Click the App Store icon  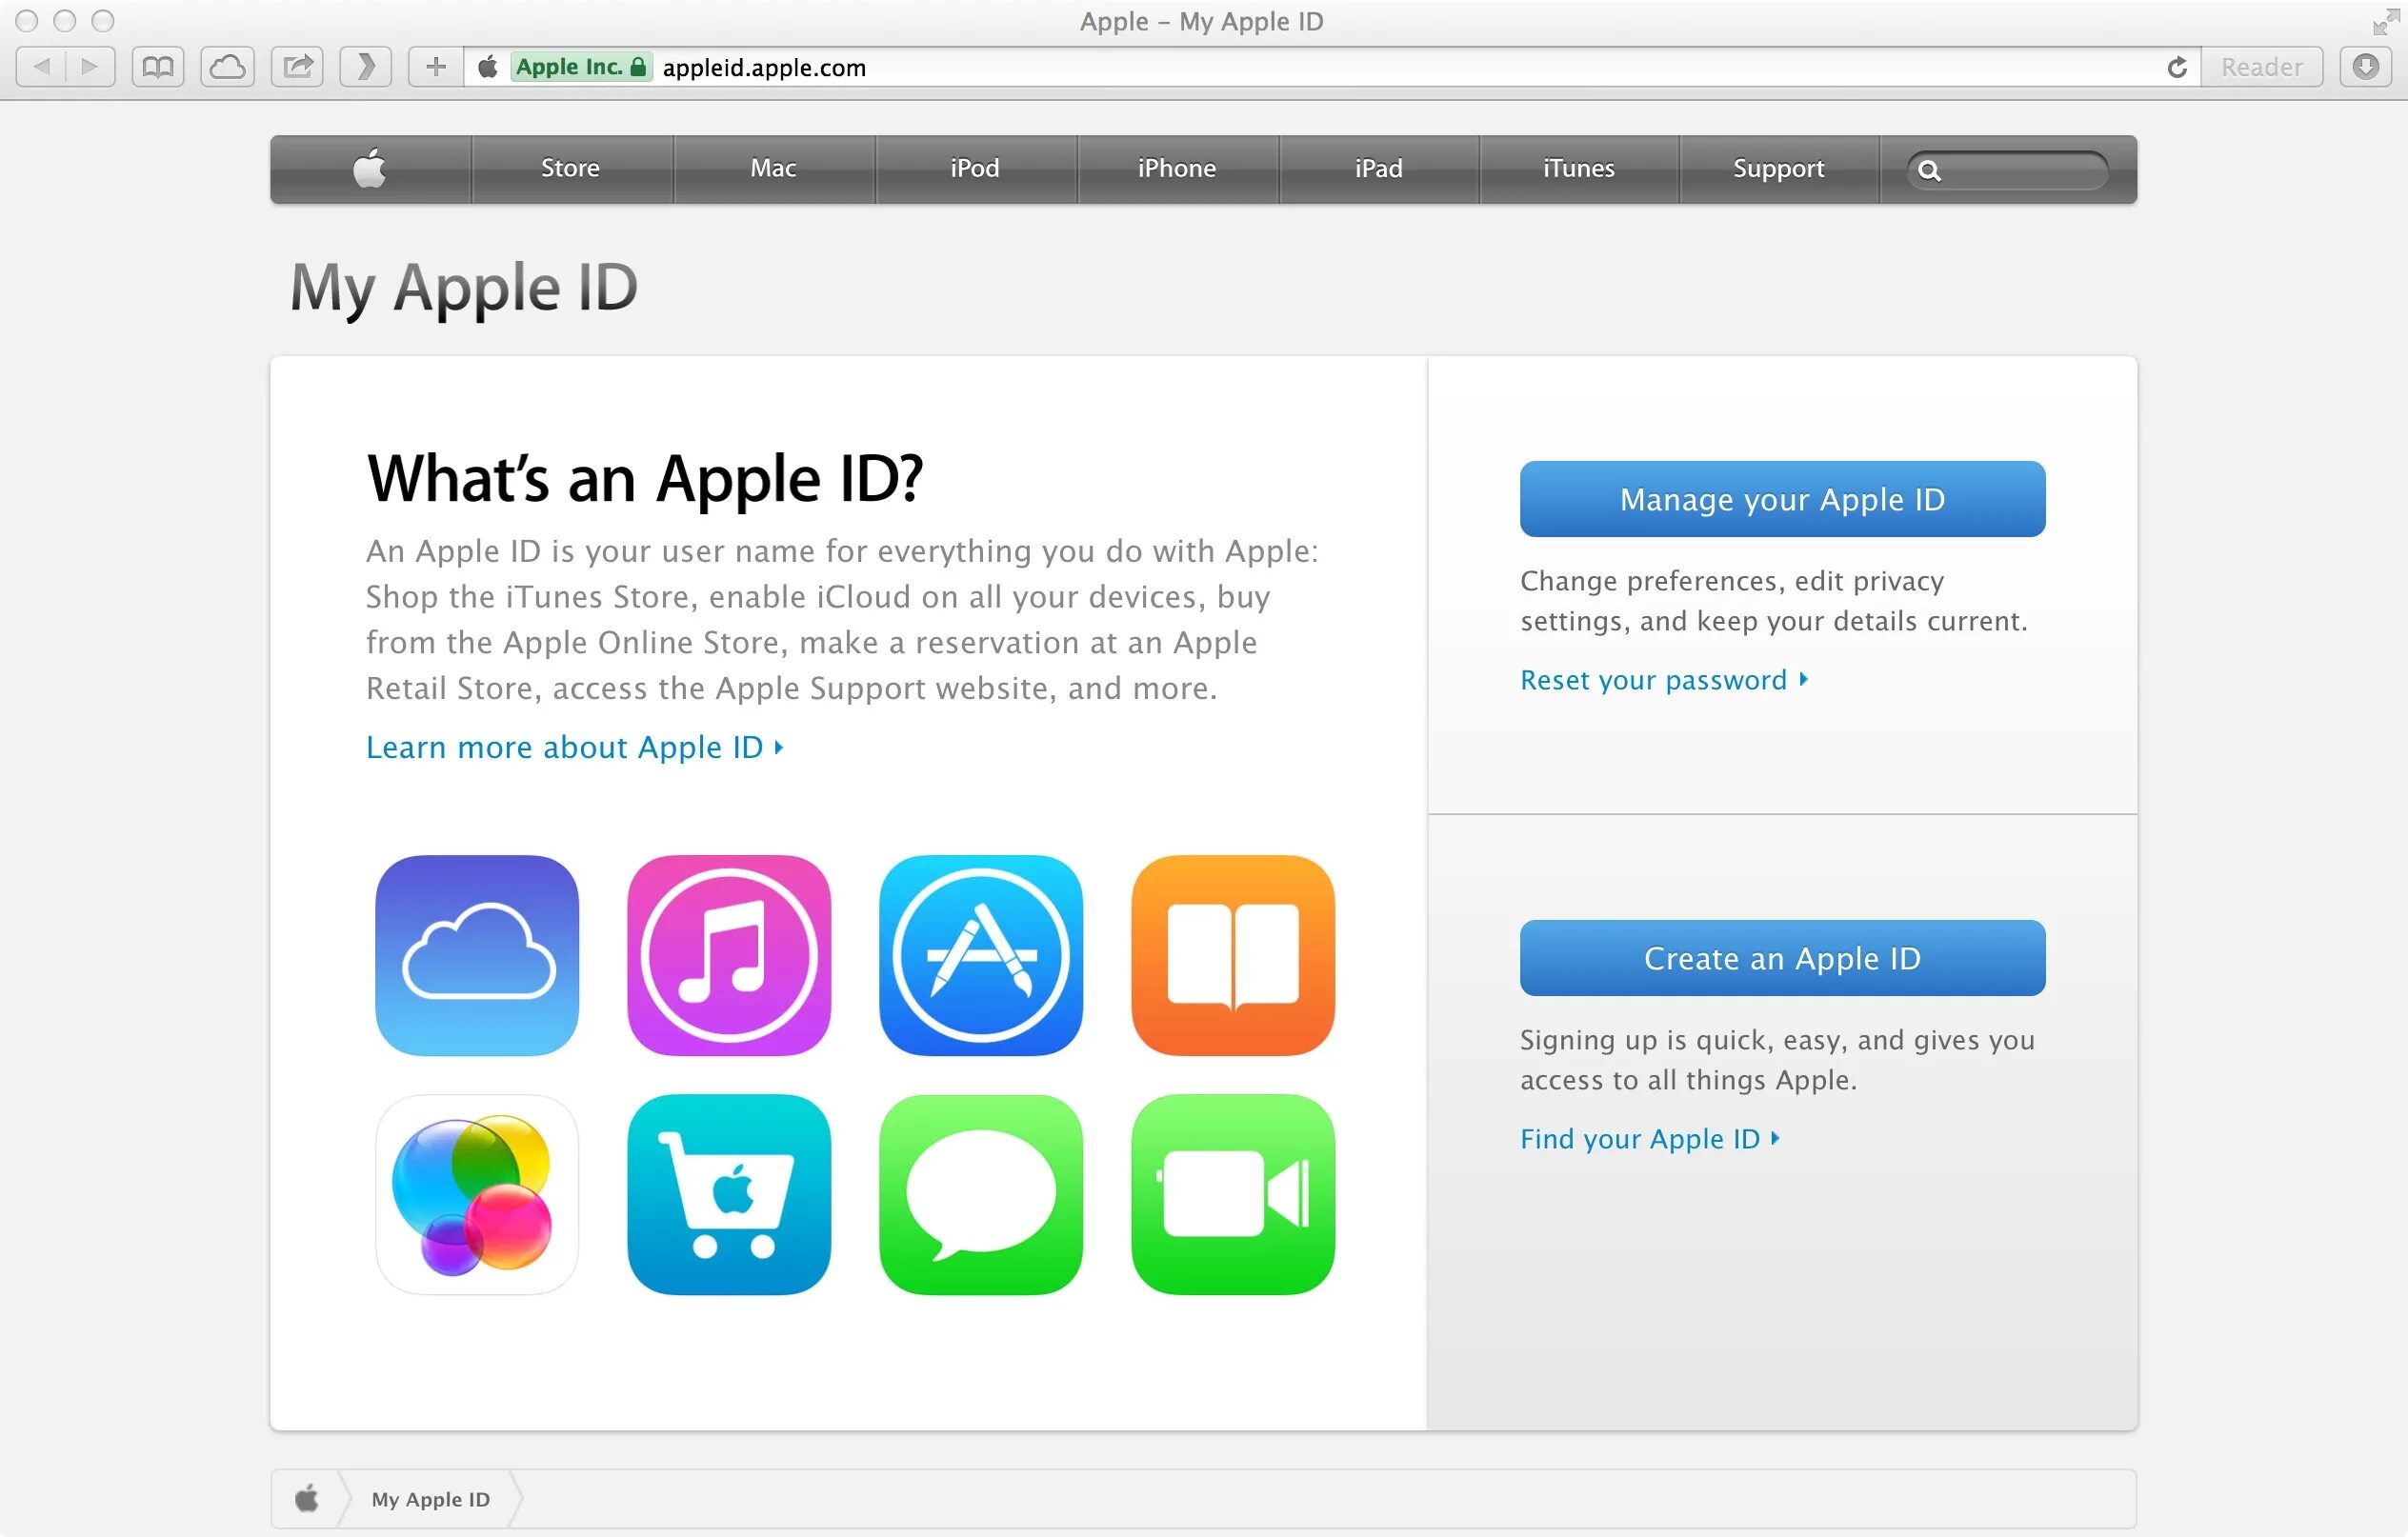coord(981,955)
